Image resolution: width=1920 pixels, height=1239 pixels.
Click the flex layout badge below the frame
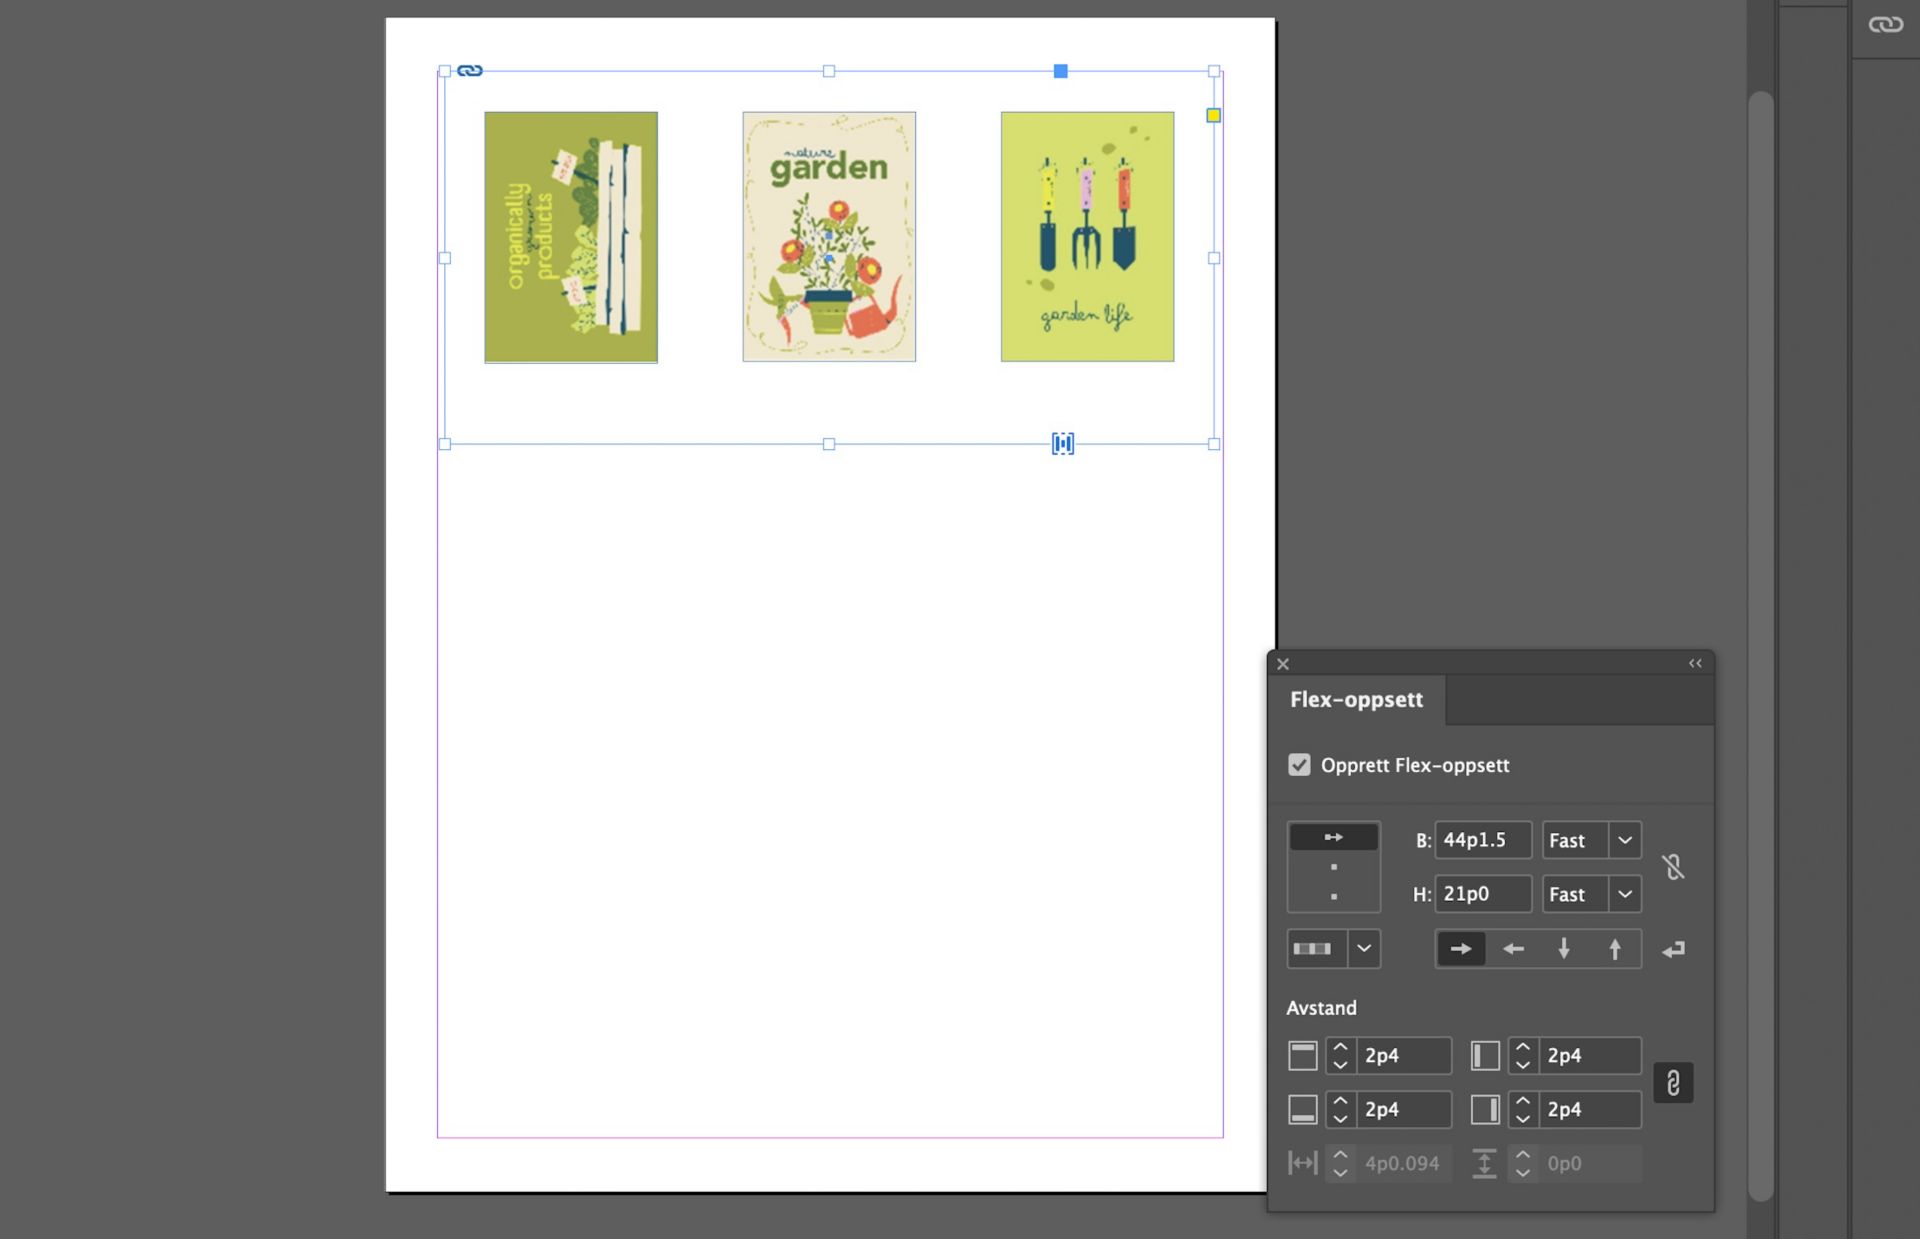coord(1062,443)
